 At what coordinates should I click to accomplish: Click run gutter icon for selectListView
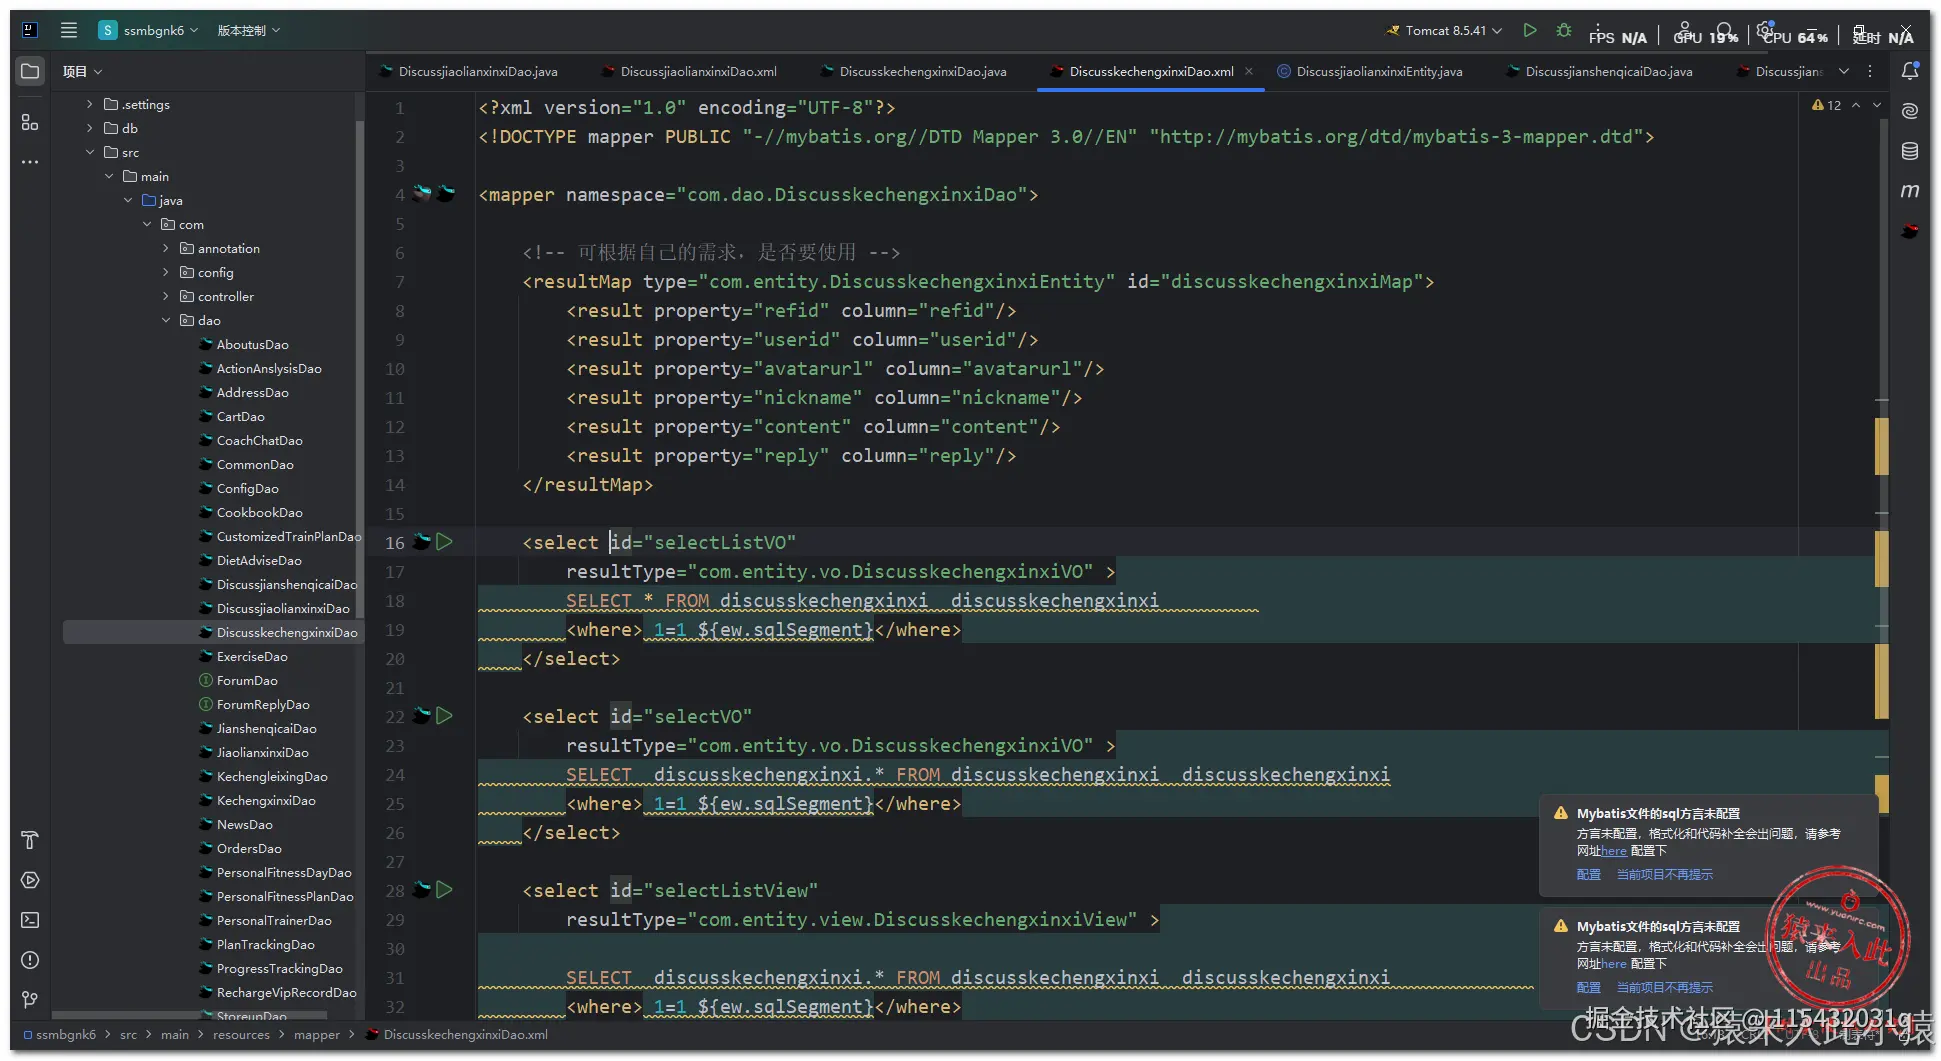click(x=445, y=890)
